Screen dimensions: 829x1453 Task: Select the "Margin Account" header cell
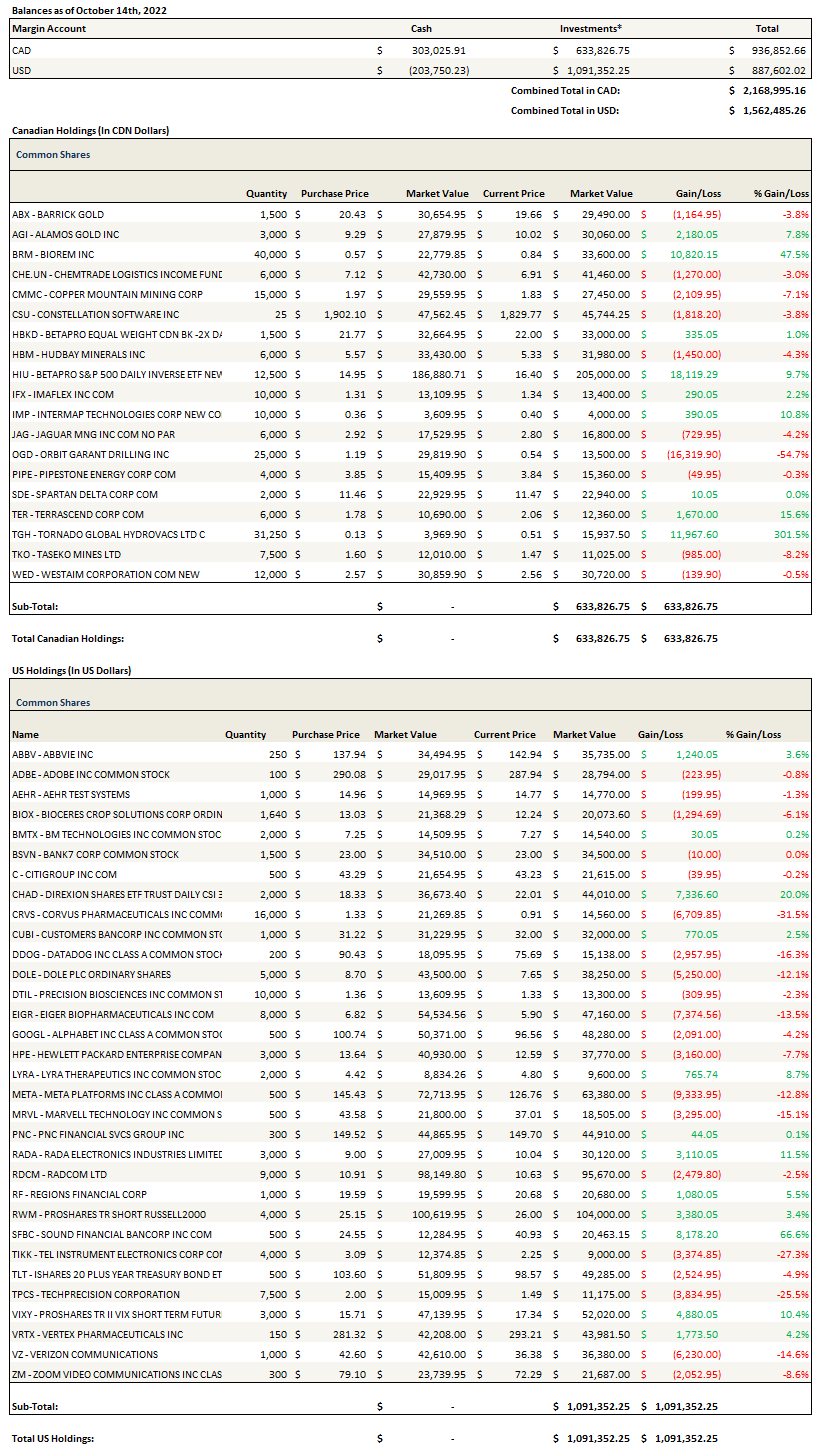click(48, 29)
